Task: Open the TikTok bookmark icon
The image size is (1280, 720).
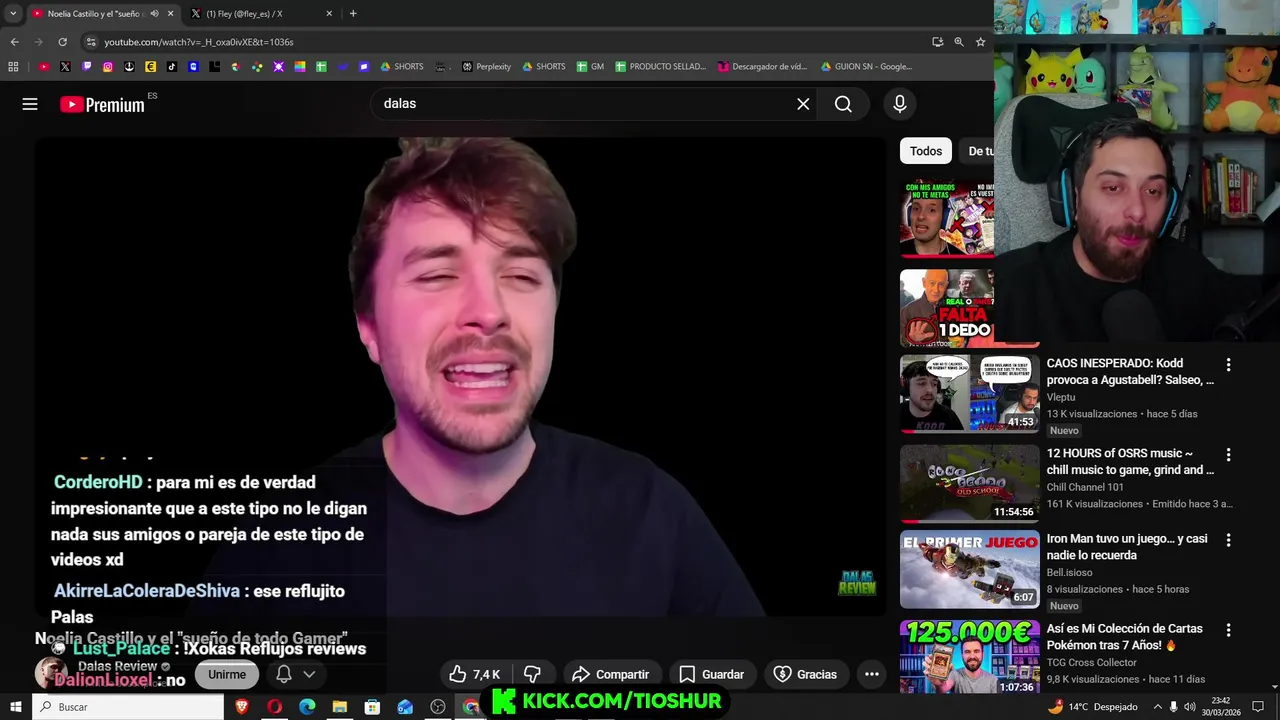Action: [172, 67]
